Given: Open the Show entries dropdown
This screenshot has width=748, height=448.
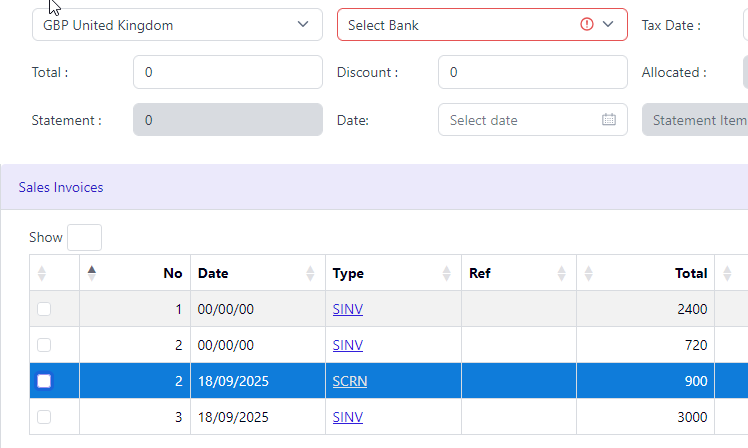Looking at the screenshot, I should (84, 237).
